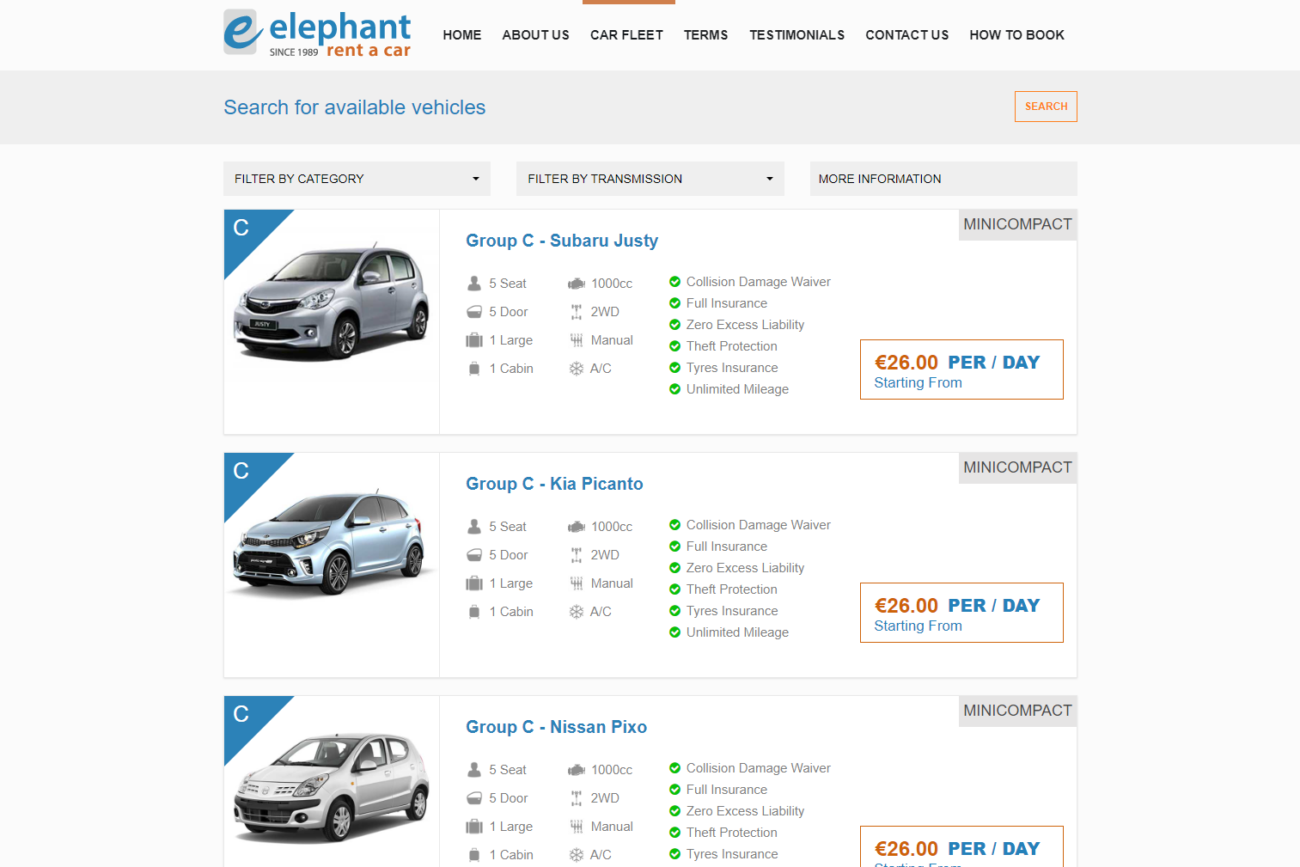Screen dimensions: 1300x867
Task: Click green check beside Kia Picanto Theft Protection
Action: (x=675, y=590)
